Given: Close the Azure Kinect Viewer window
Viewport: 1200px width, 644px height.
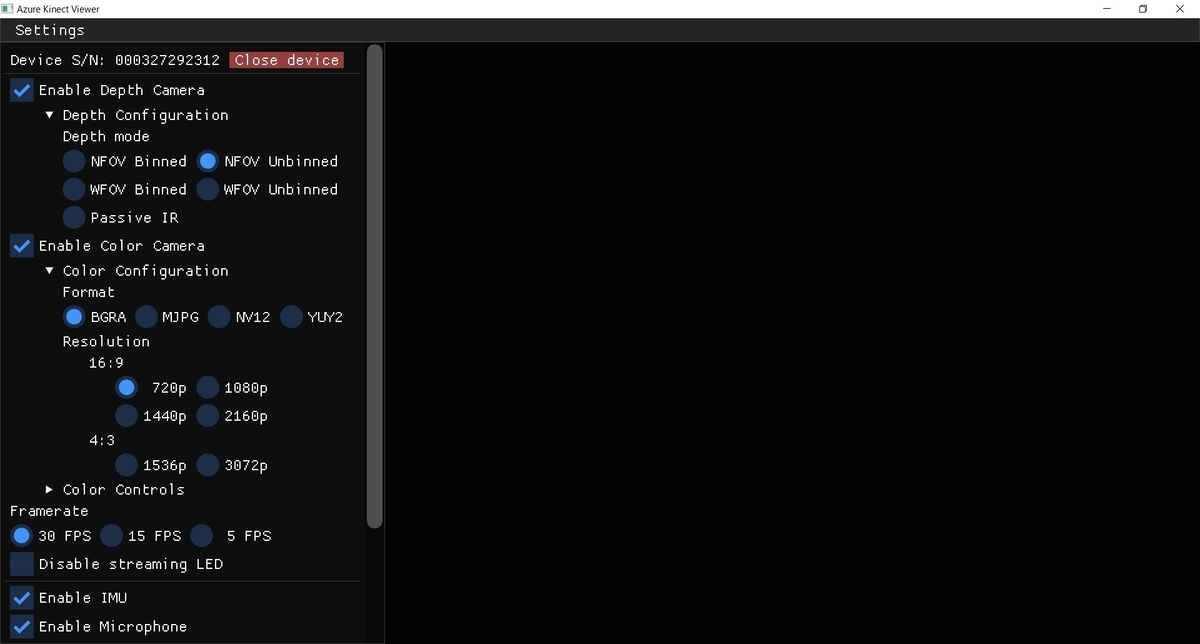Looking at the screenshot, I should (1180, 9).
